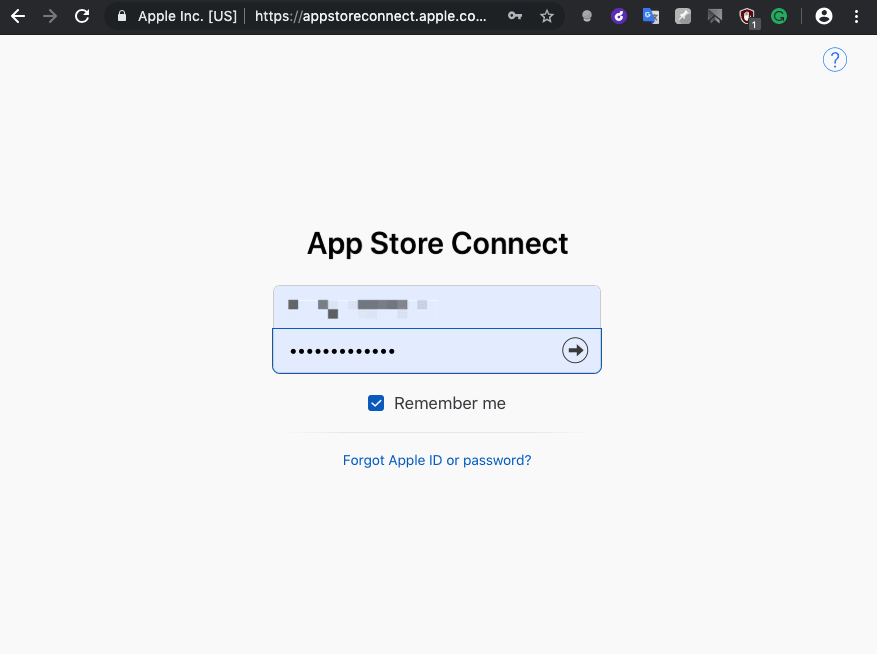Click the dark gray flag-shaped extension icon

(x=715, y=16)
